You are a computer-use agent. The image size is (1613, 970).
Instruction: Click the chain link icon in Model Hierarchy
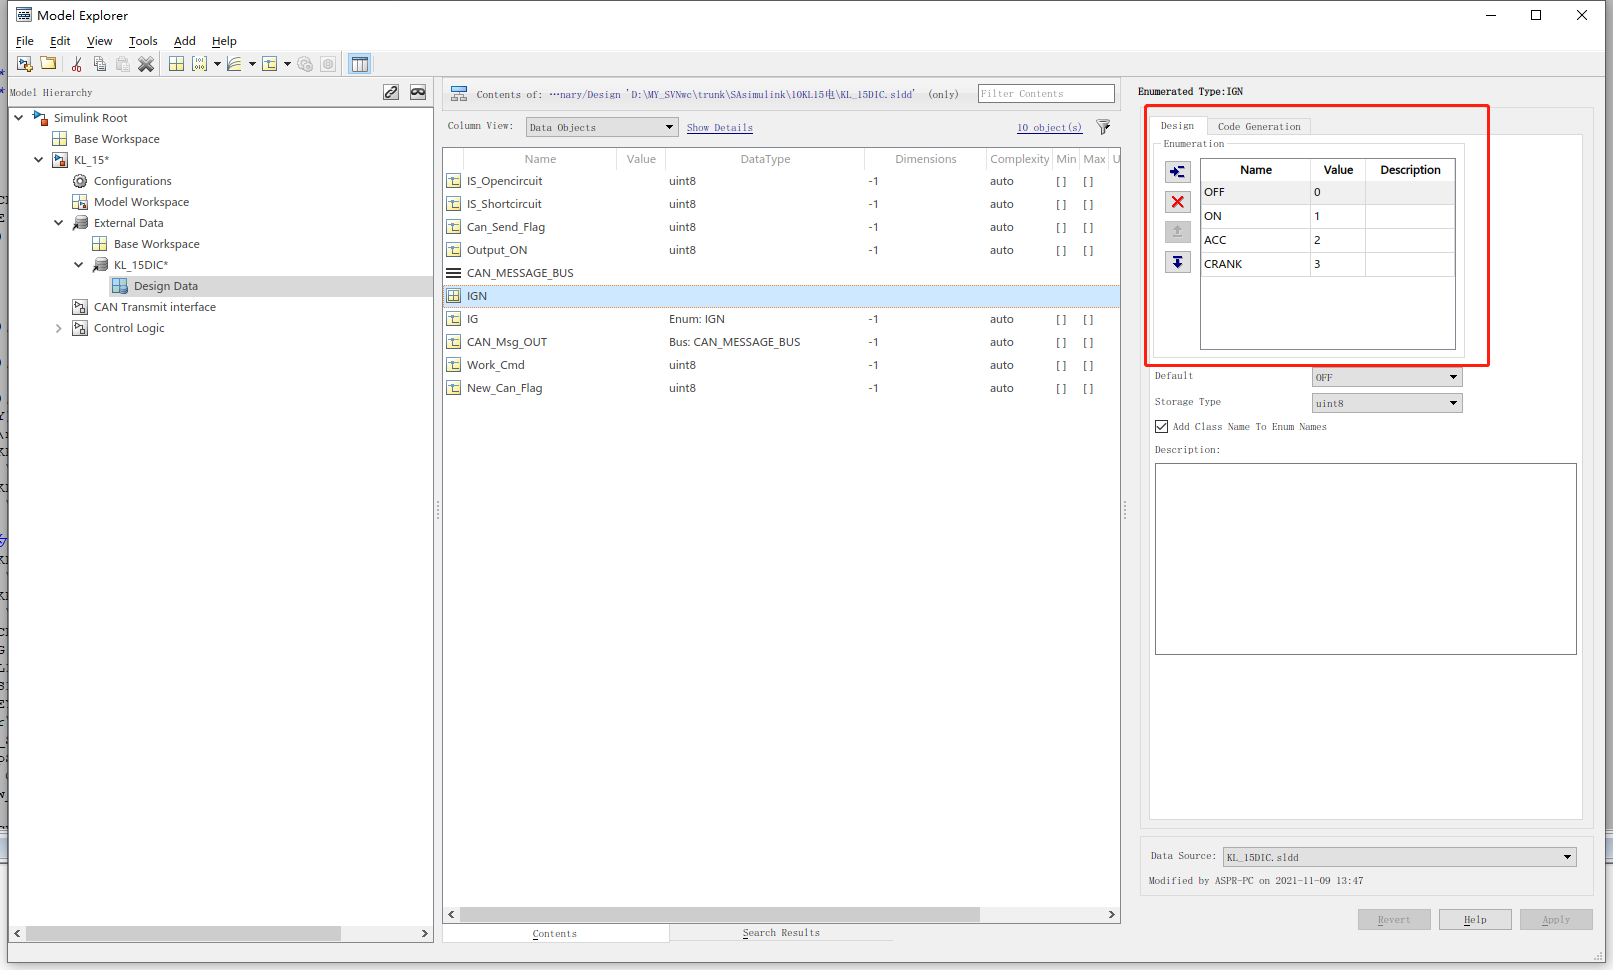391,92
